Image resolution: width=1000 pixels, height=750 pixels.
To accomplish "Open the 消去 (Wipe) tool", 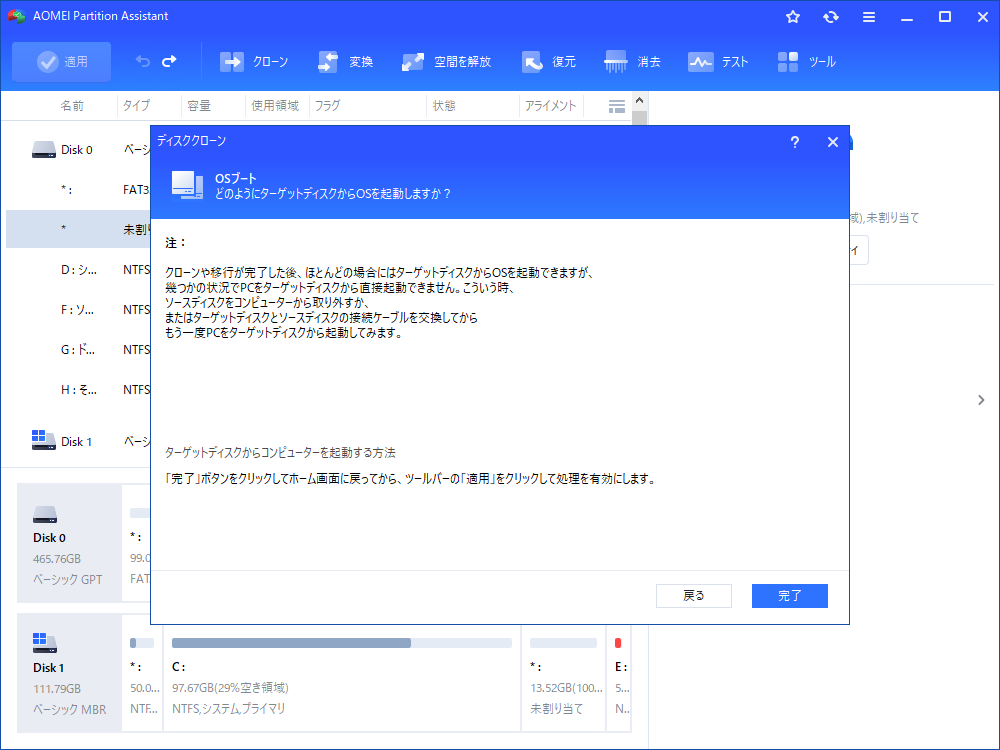I will pos(632,62).
